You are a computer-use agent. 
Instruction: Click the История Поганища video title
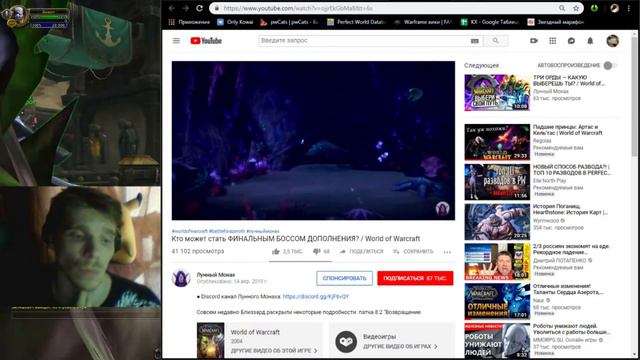click(x=570, y=209)
